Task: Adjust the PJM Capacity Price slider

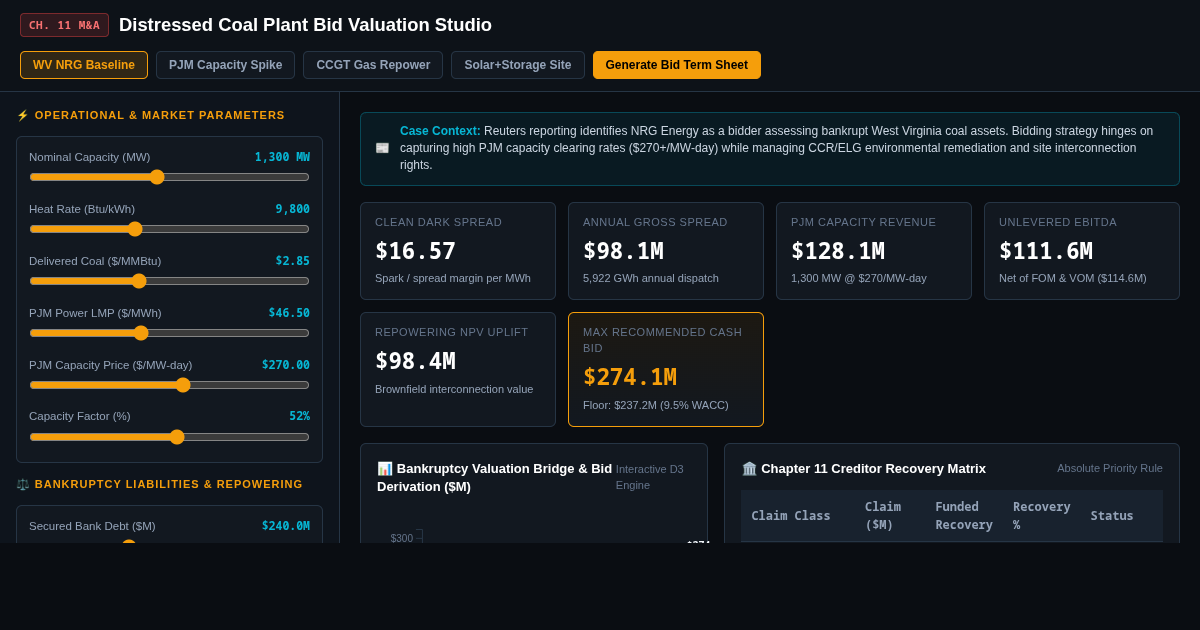Action: coord(169,385)
